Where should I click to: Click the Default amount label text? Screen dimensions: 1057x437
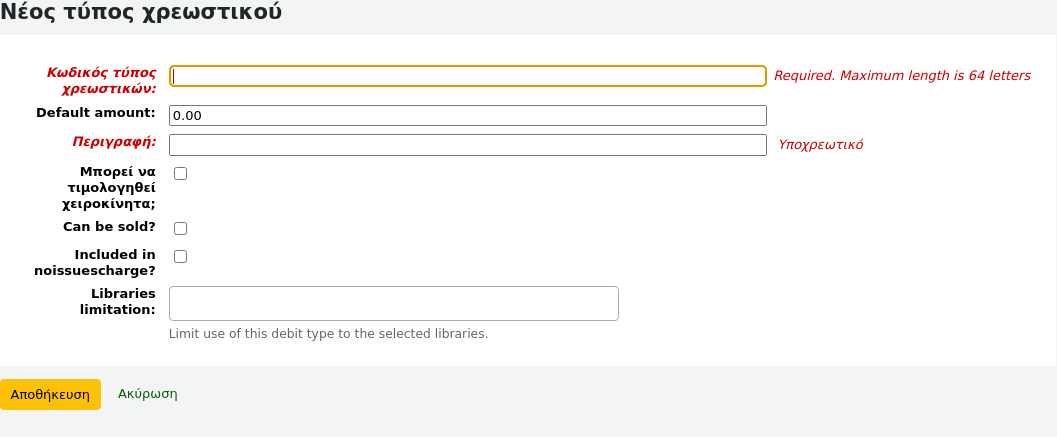pyautogui.click(x=95, y=113)
